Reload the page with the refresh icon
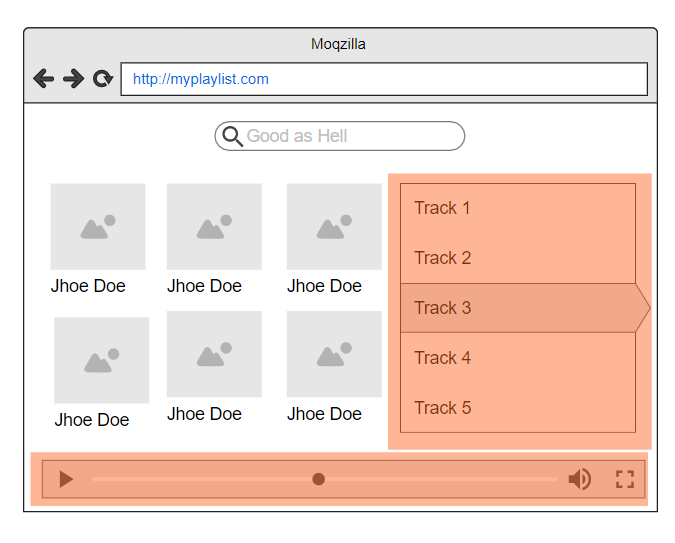The width and height of the screenshot is (675, 543). tap(103, 78)
